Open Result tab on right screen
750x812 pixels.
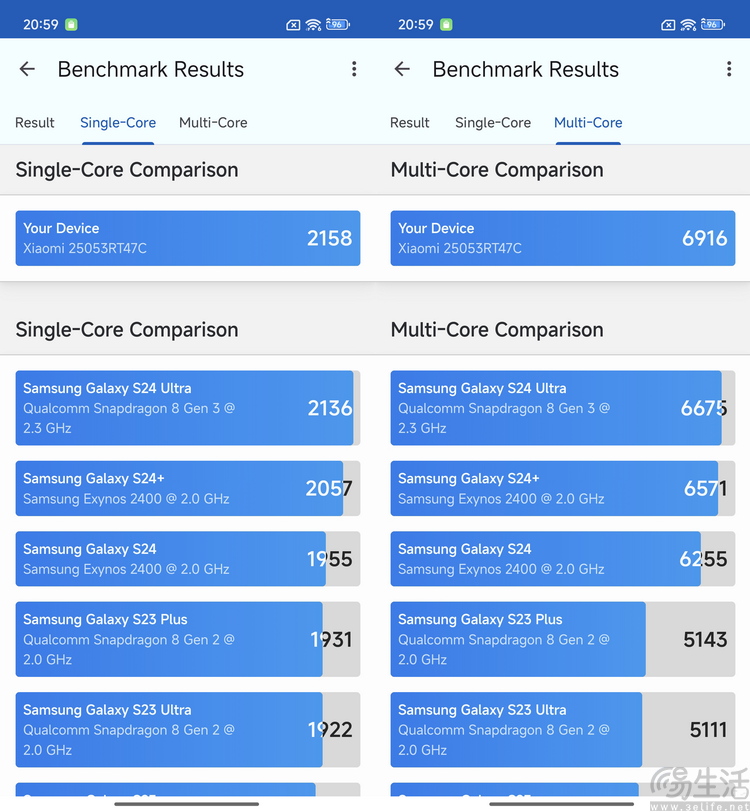410,123
